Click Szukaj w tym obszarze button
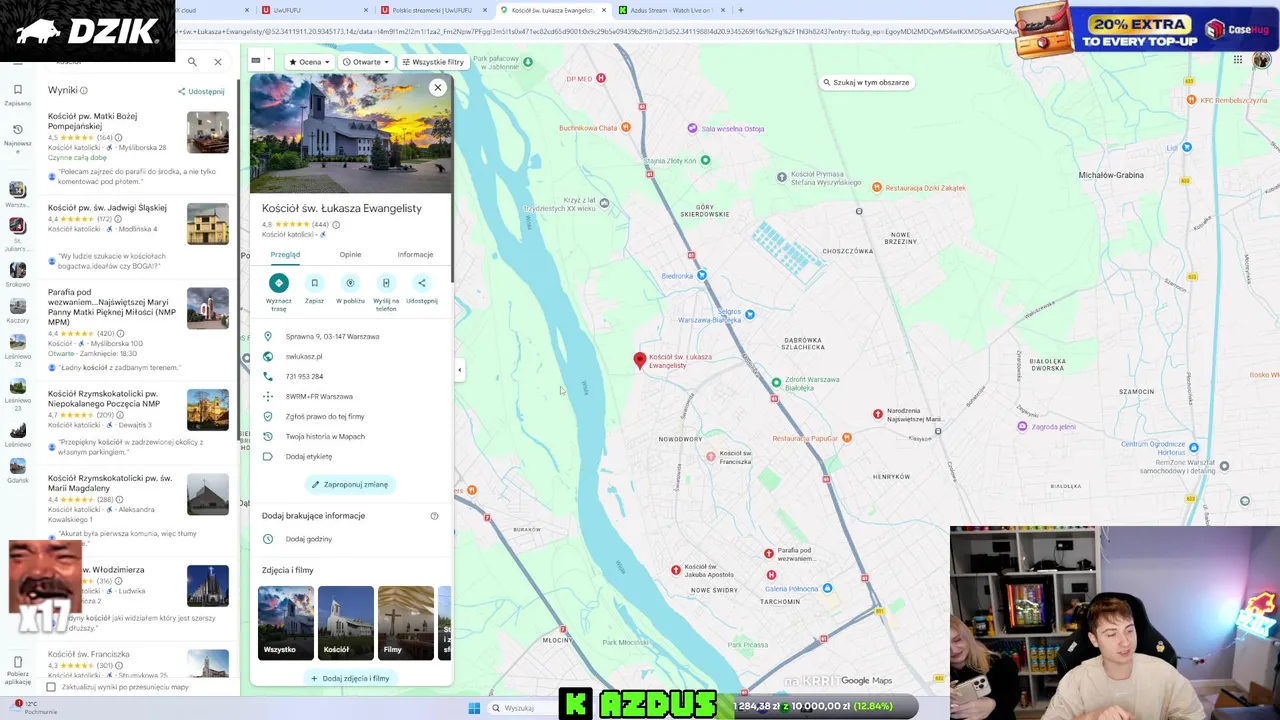This screenshot has width=1280, height=720. (866, 82)
